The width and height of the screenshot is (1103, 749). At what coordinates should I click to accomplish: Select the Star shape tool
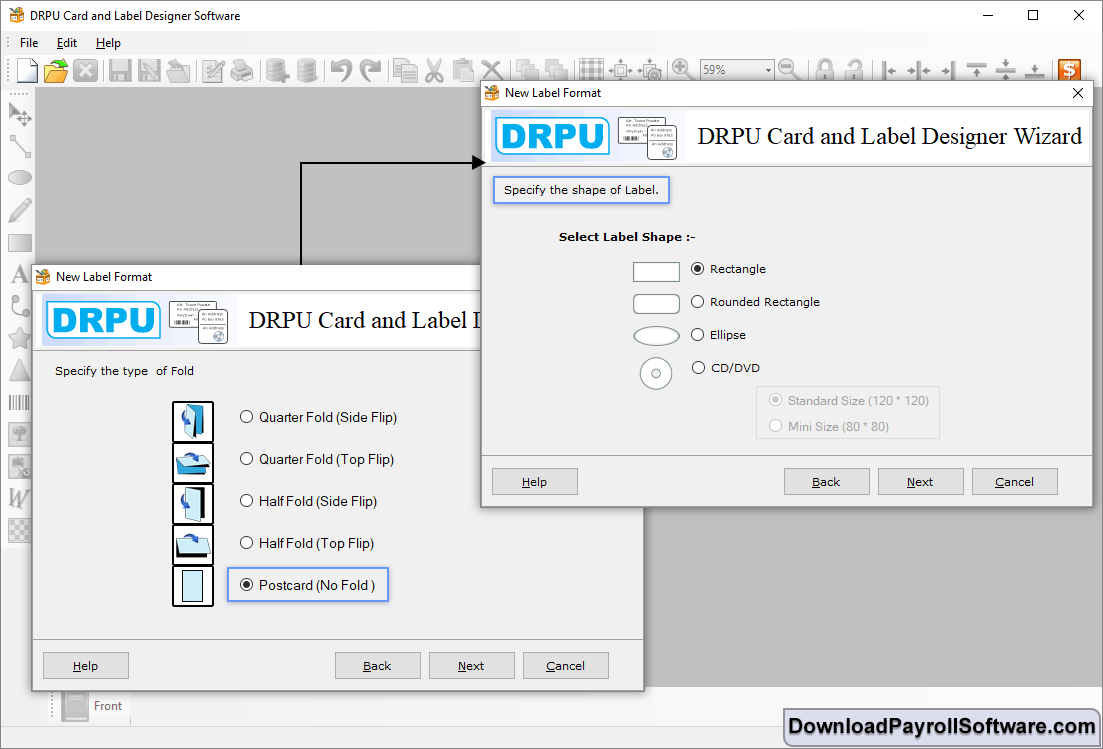[x=20, y=338]
